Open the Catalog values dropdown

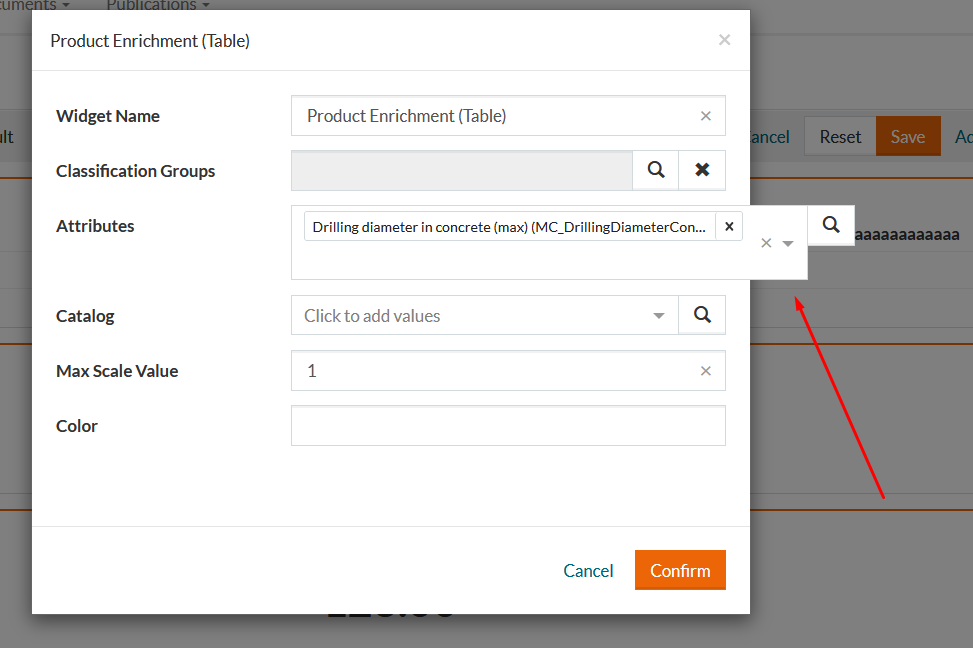click(658, 314)
